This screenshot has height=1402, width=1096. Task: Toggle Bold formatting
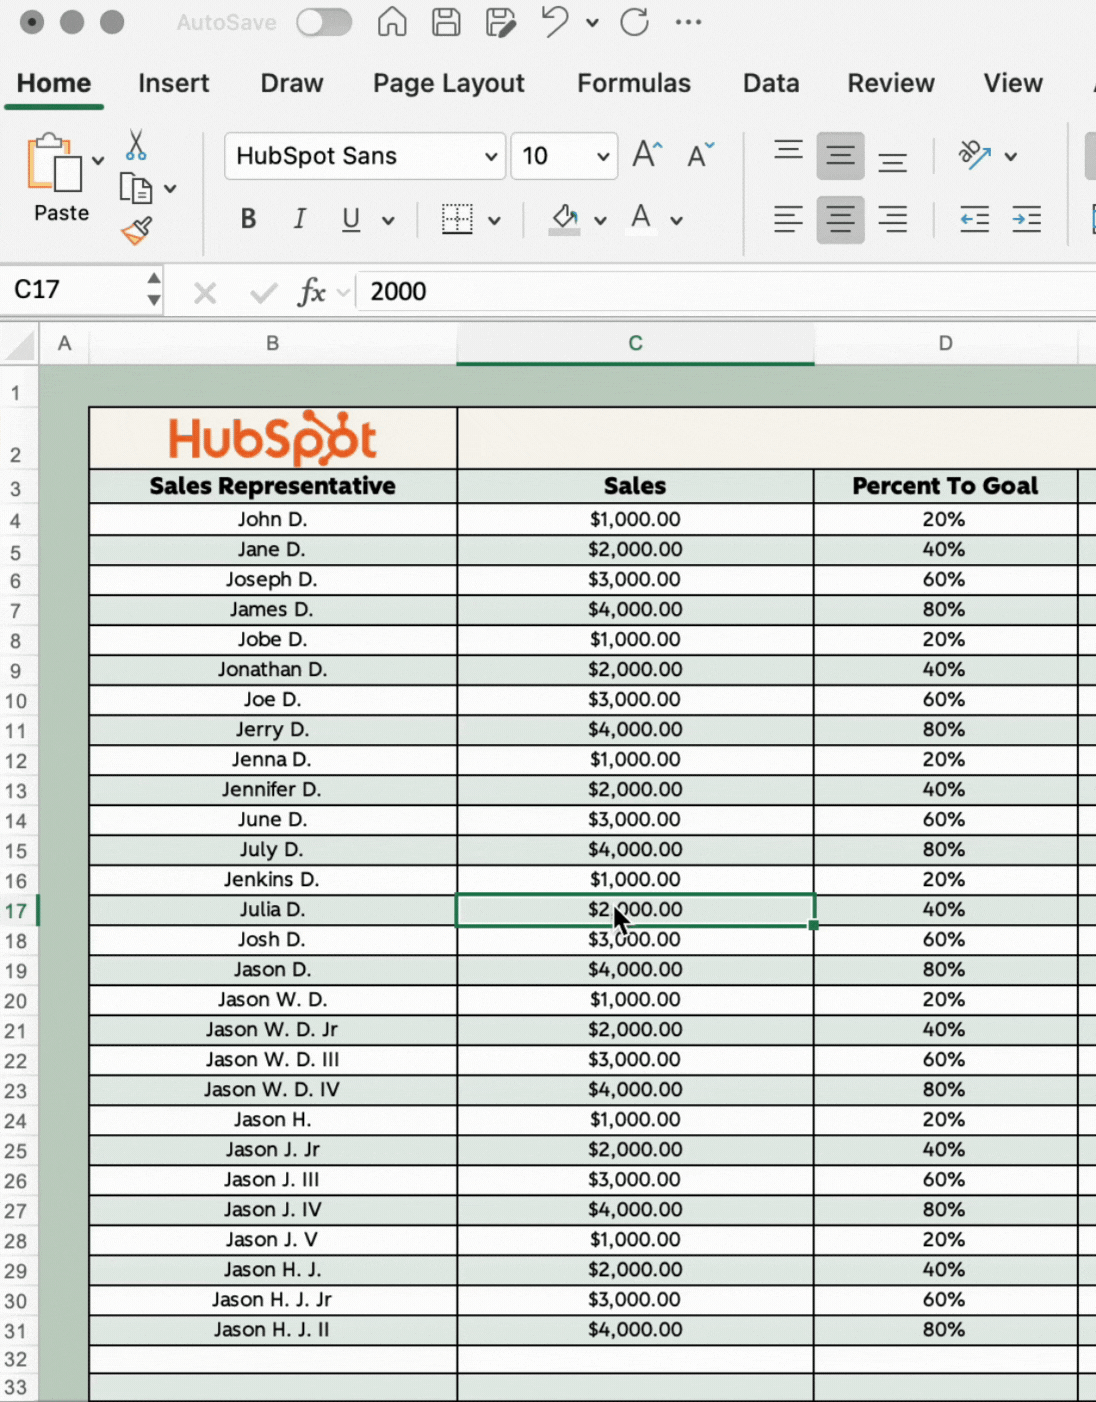tap(248, 219)
